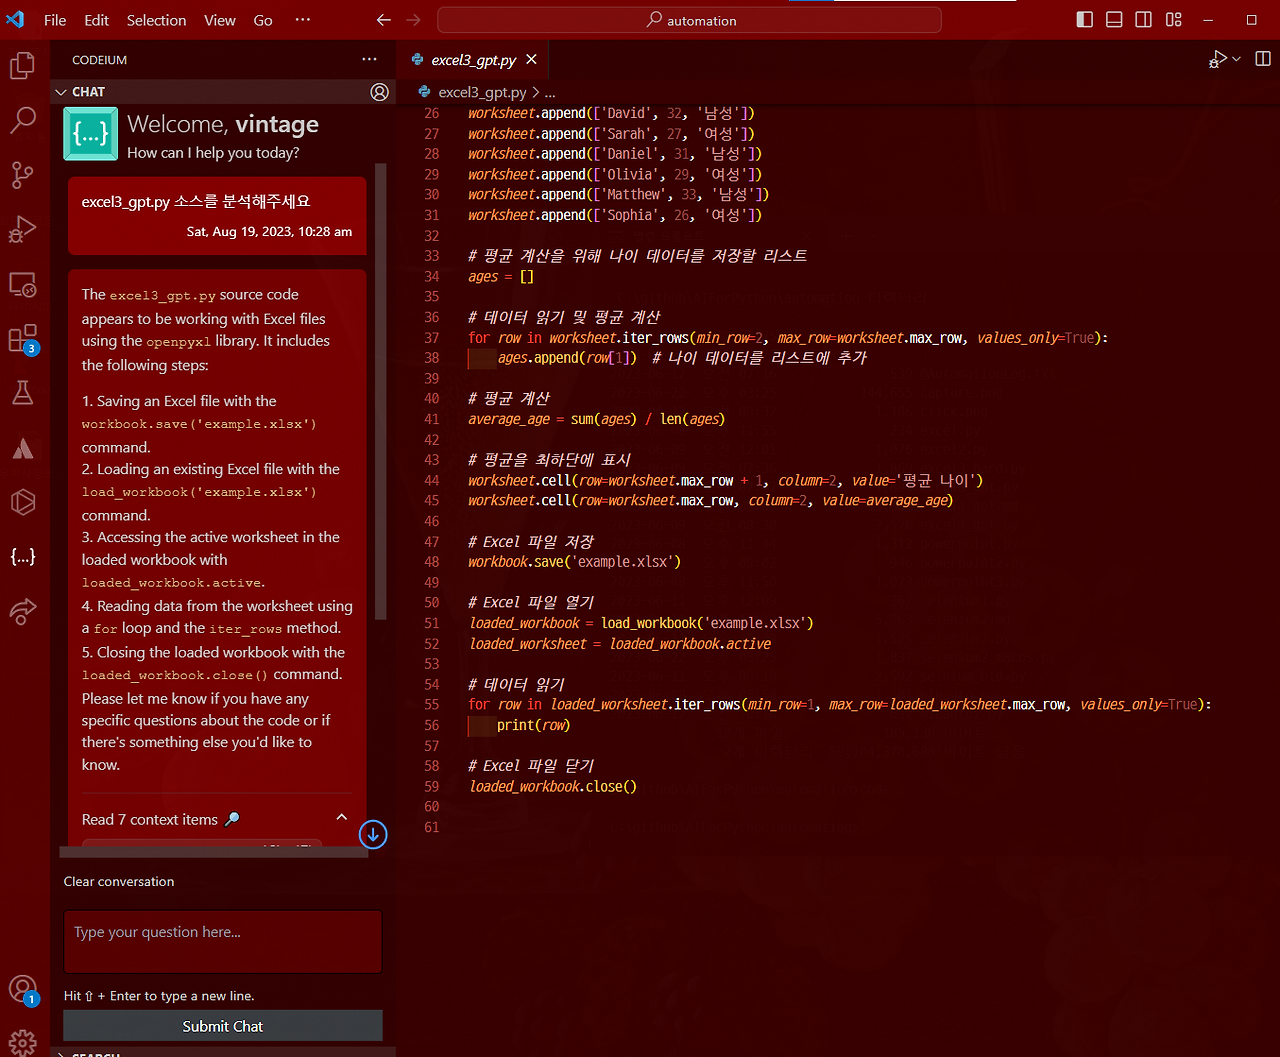Click the CODEIUM panel title
The height and width of the screenshot is (1057, 1280).
(100, 60)
